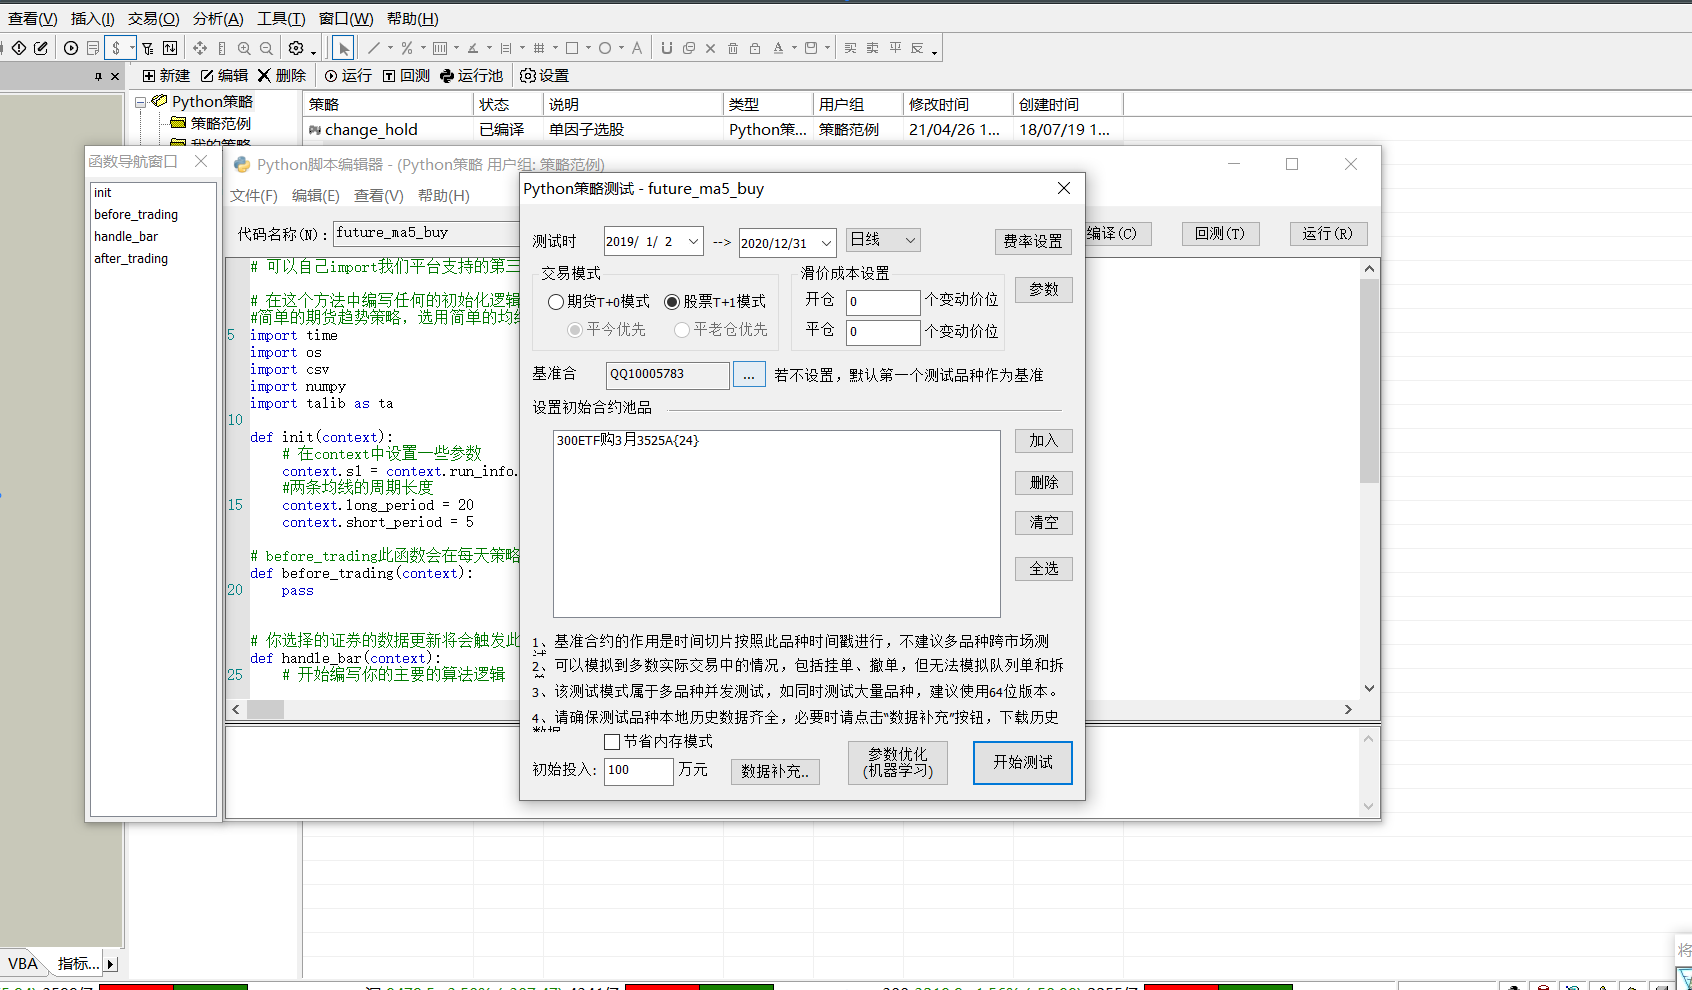Select the line drawing tool
Viewport: 1692px width, 990px height.
(x=374, y=48)
